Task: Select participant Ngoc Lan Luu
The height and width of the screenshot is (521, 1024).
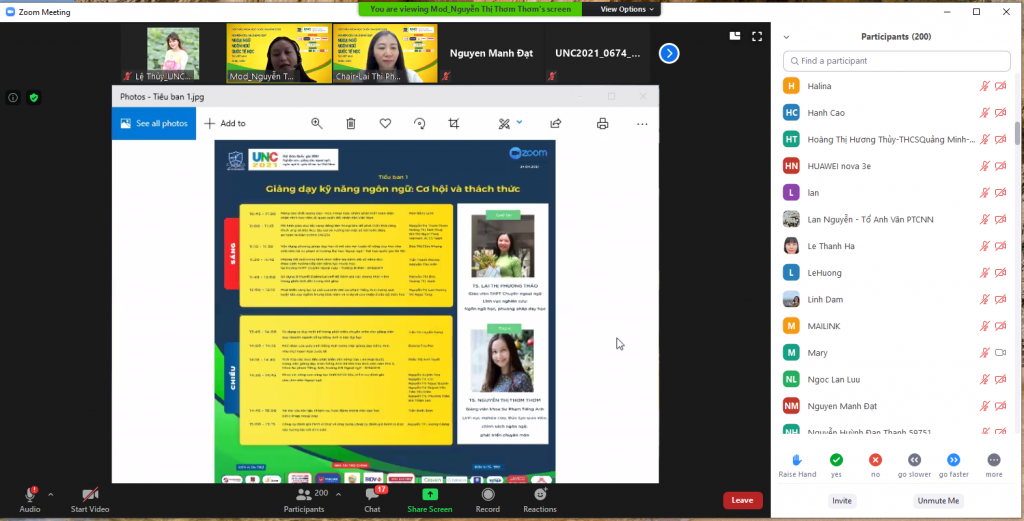Action: click(897, 379)
